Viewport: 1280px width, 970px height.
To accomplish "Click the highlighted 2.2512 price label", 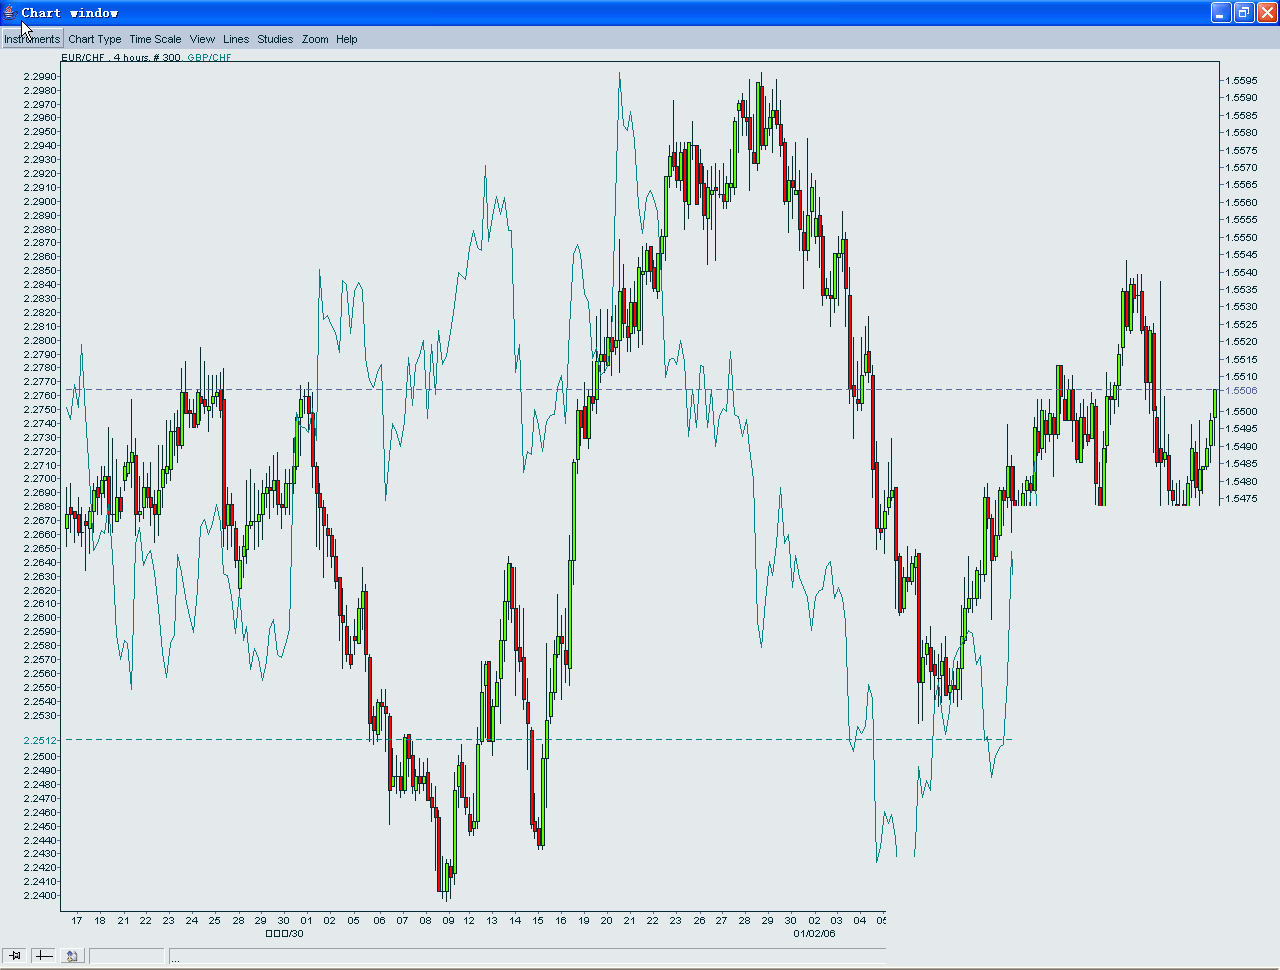I will (x=41, y=740).
